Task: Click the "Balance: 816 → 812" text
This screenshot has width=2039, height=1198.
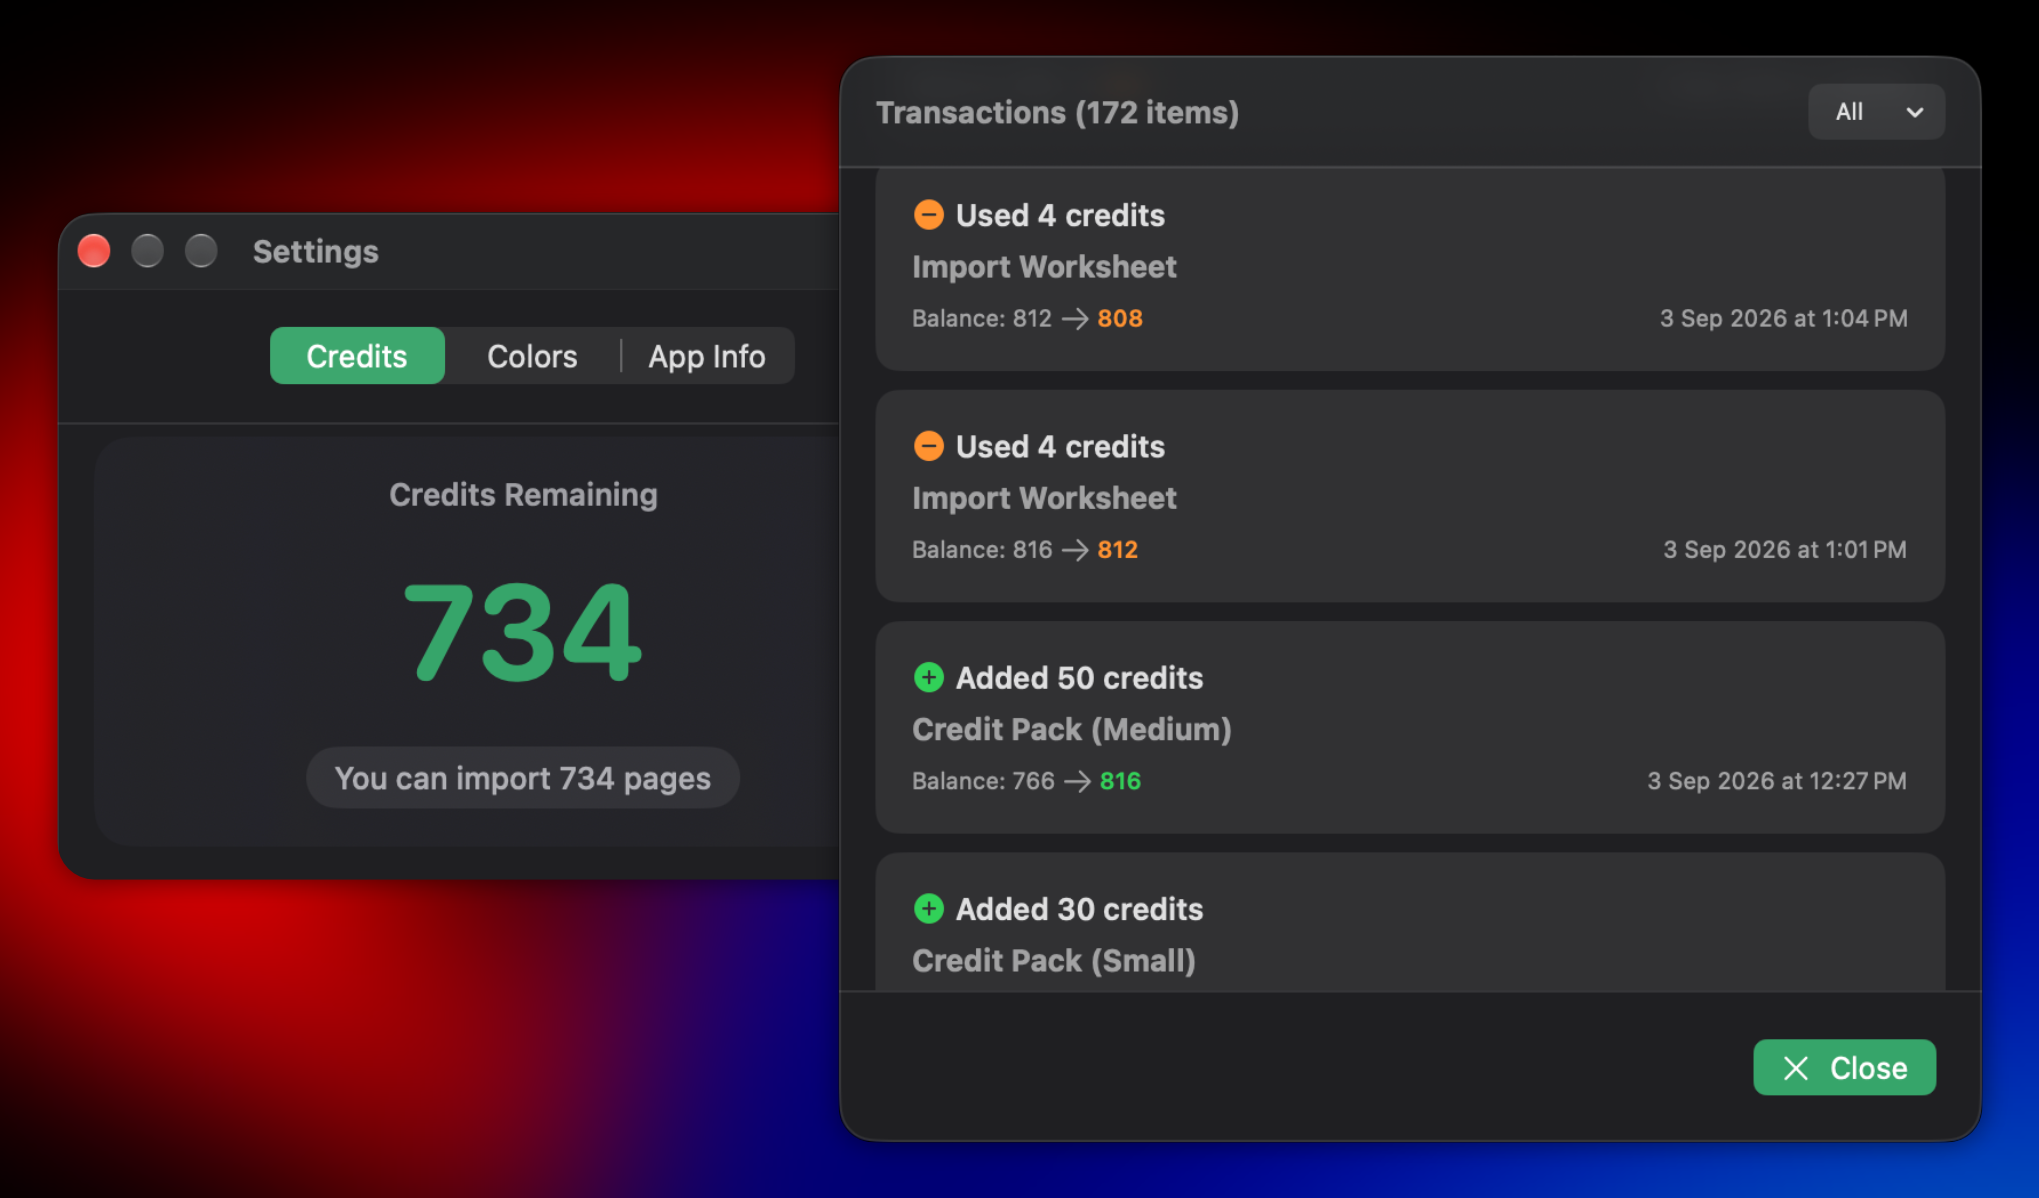Action: point(1025,549)
